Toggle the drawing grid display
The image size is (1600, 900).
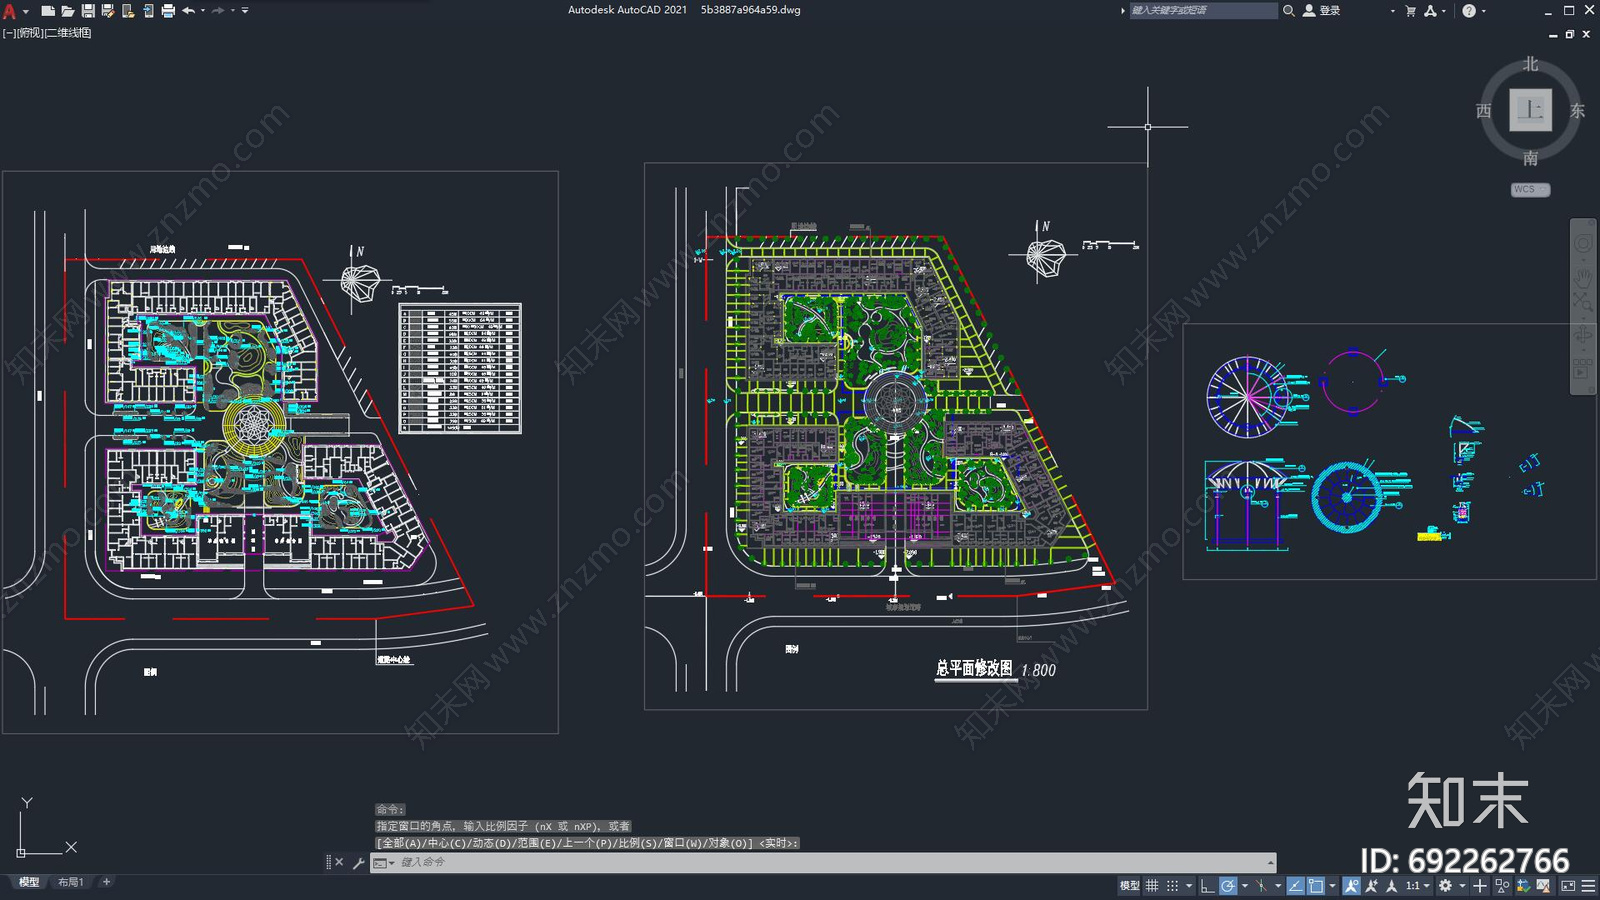pos(1152,886)
